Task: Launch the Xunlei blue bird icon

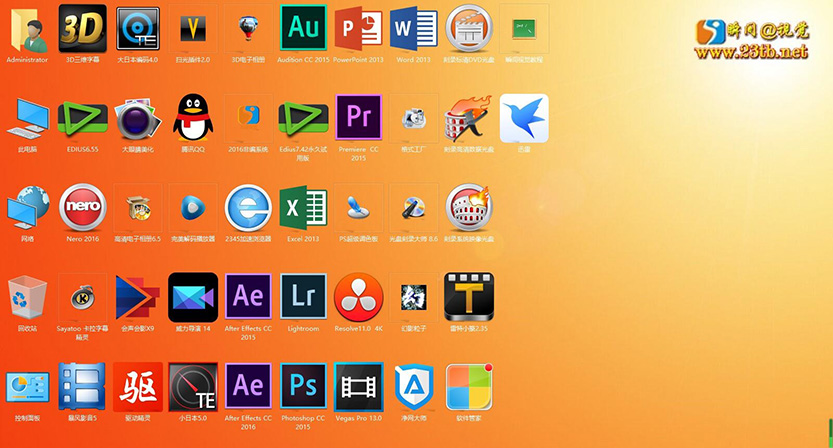Action: 524,118
